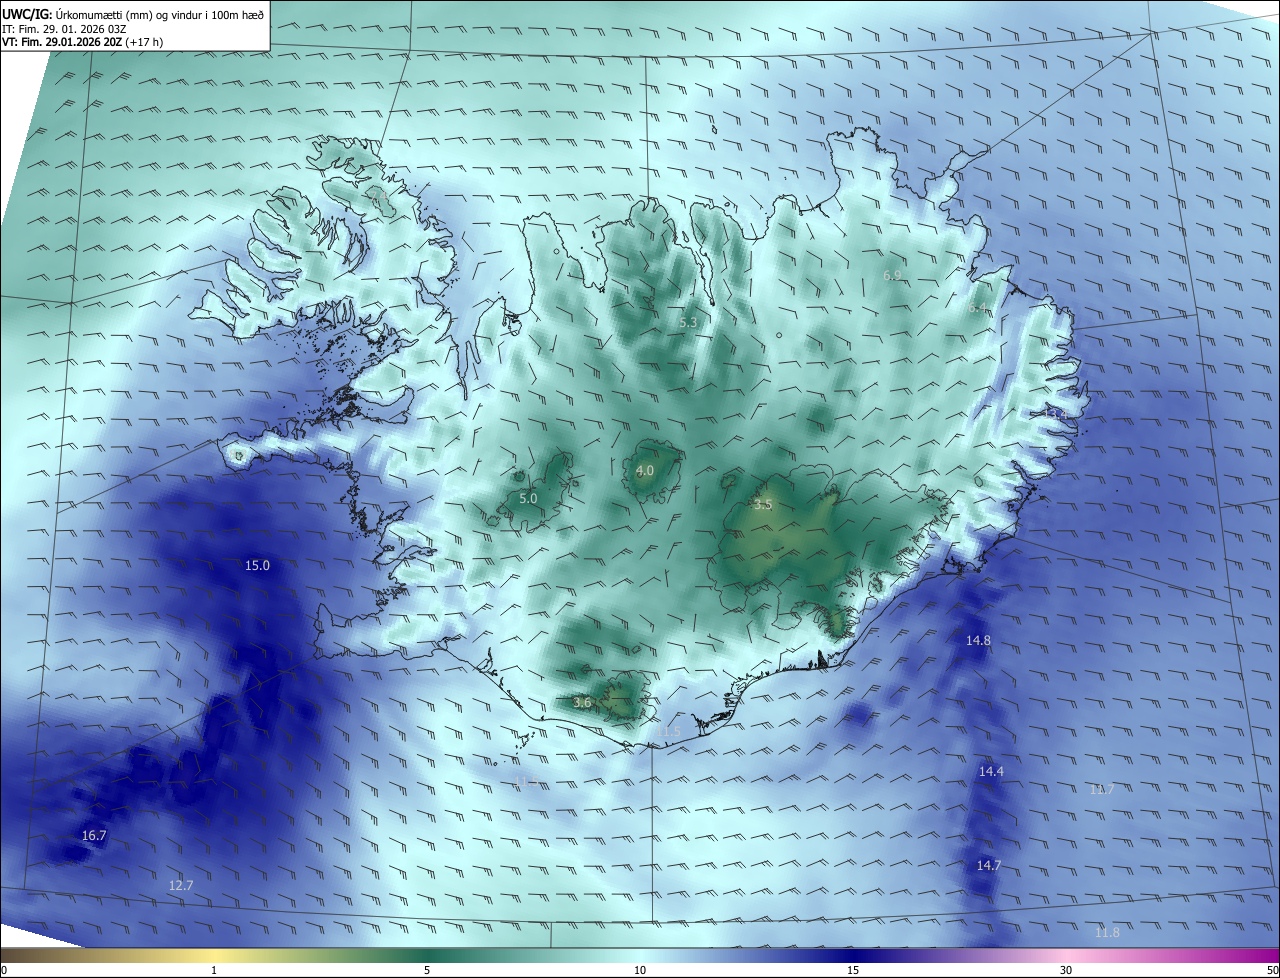Click the 4.0 value on the glacier
The width and height of the screenshot is (1280, 978).
(x=645, y=470)
